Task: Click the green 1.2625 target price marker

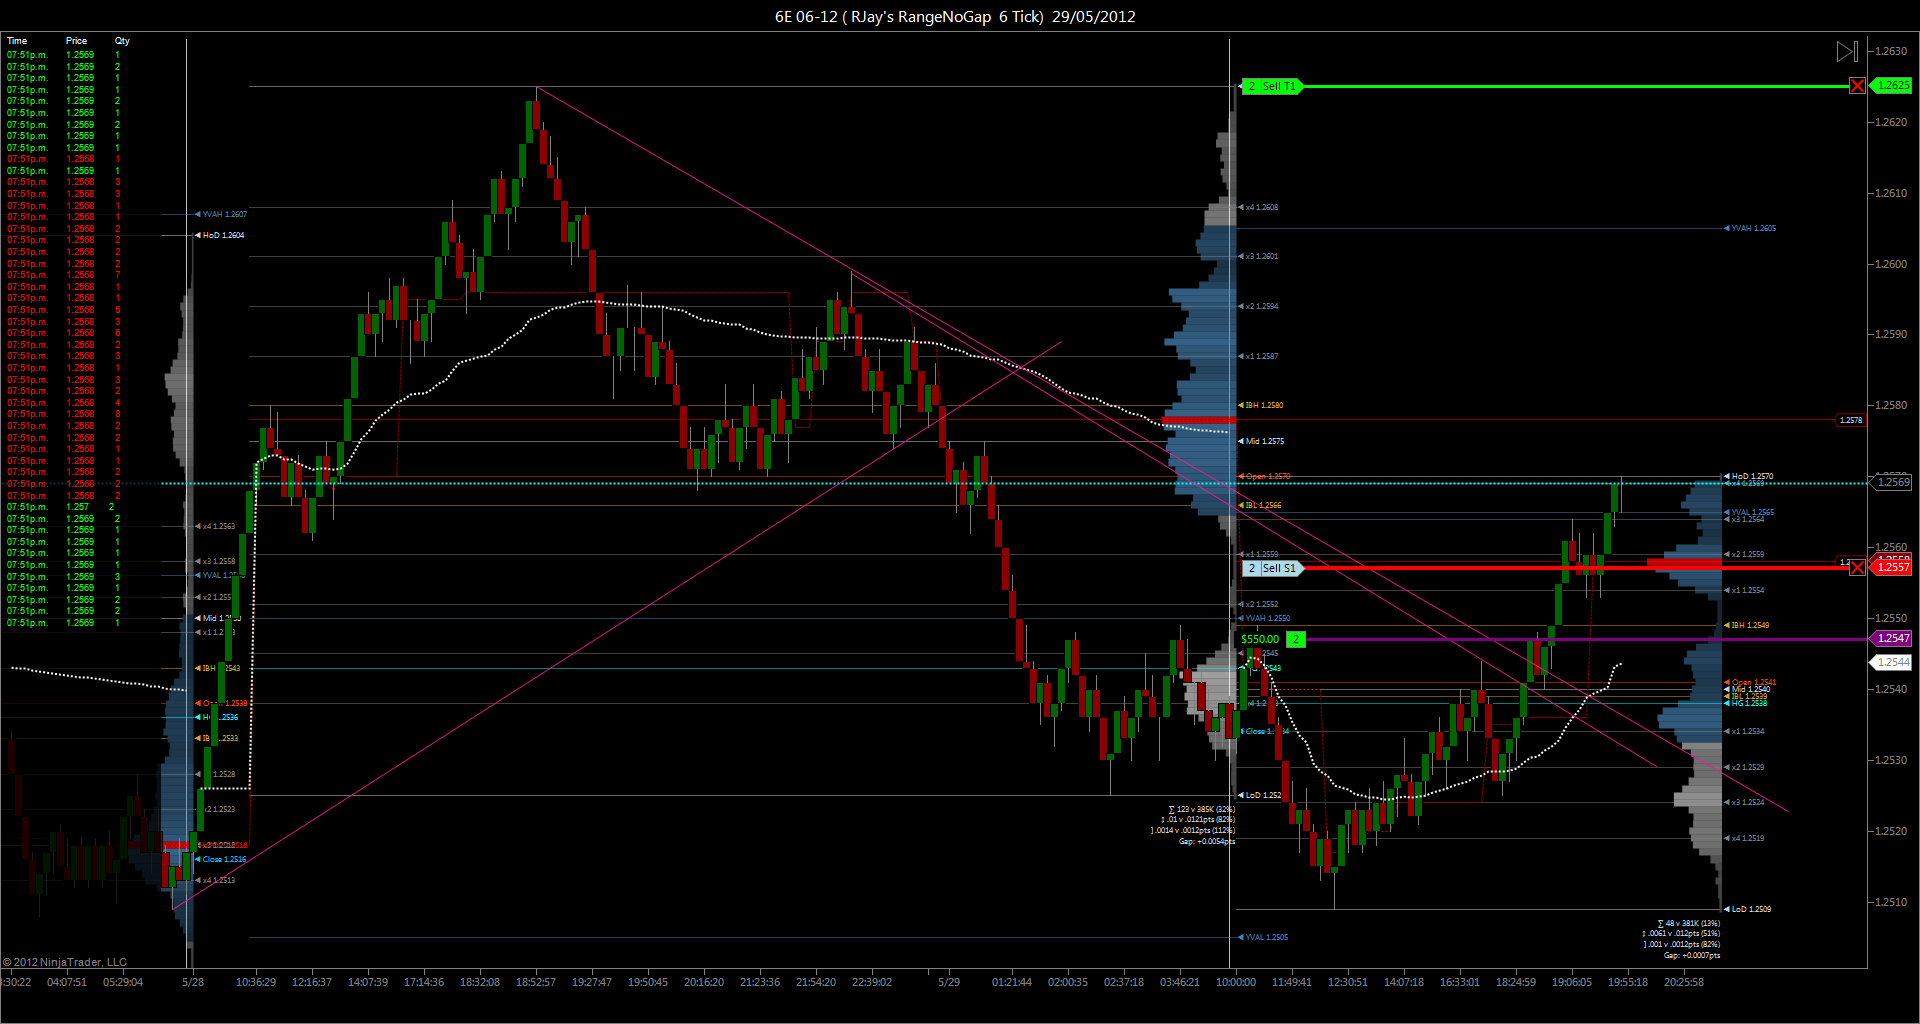Action: [x=1892, y=86]
